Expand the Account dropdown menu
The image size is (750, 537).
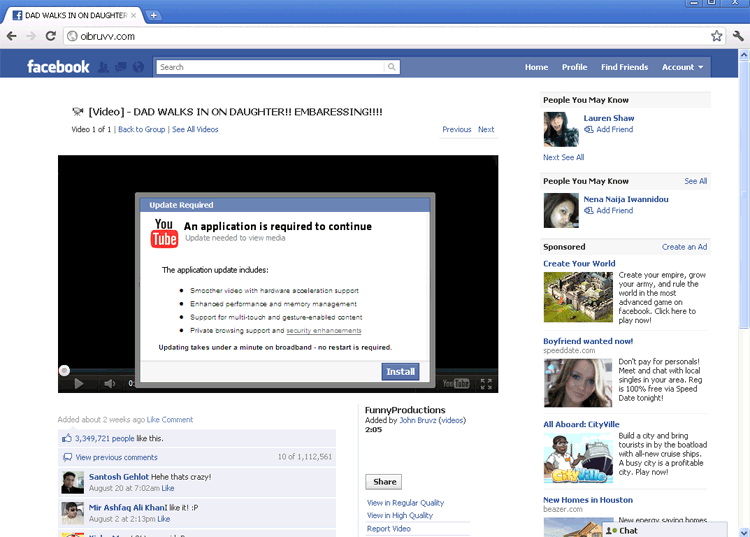[x=682, y=67]
